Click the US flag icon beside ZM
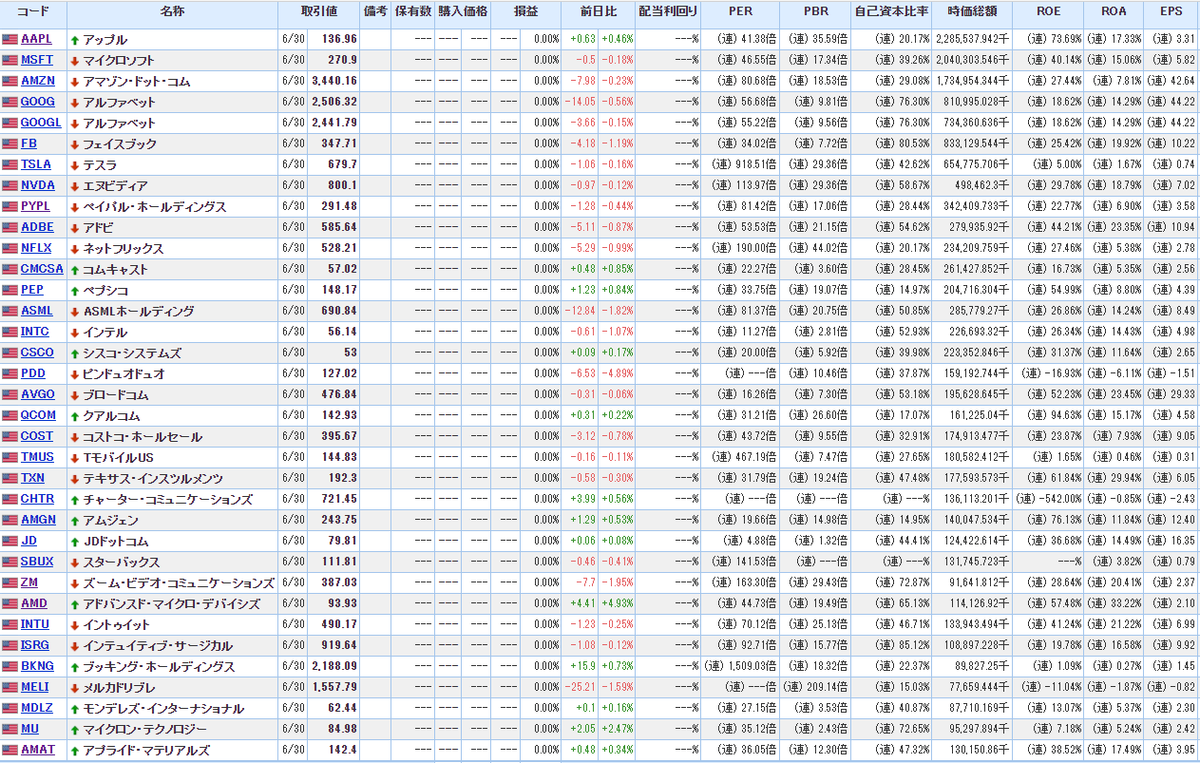Image resolution: width=1200 pixels, height=763 pixels. click(x=10, y=583)
